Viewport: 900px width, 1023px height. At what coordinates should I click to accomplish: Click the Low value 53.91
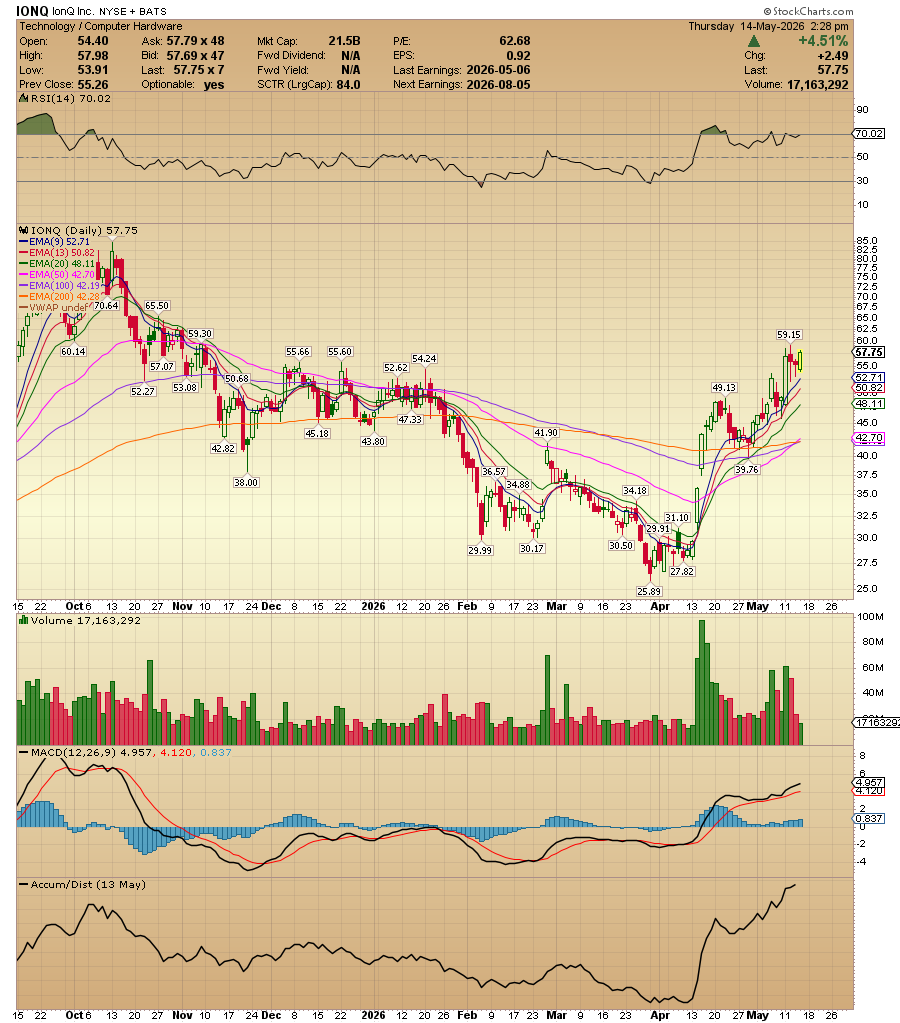(93, 70)
